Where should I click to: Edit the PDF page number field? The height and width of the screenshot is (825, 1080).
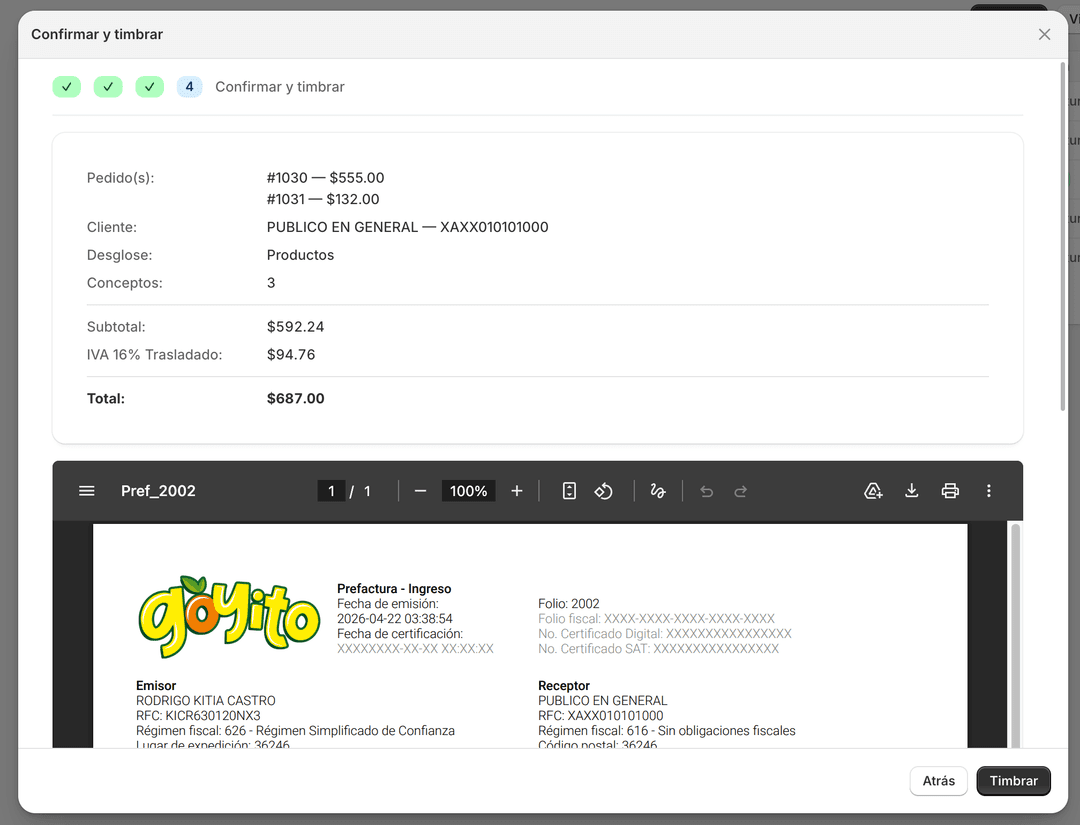331,491
